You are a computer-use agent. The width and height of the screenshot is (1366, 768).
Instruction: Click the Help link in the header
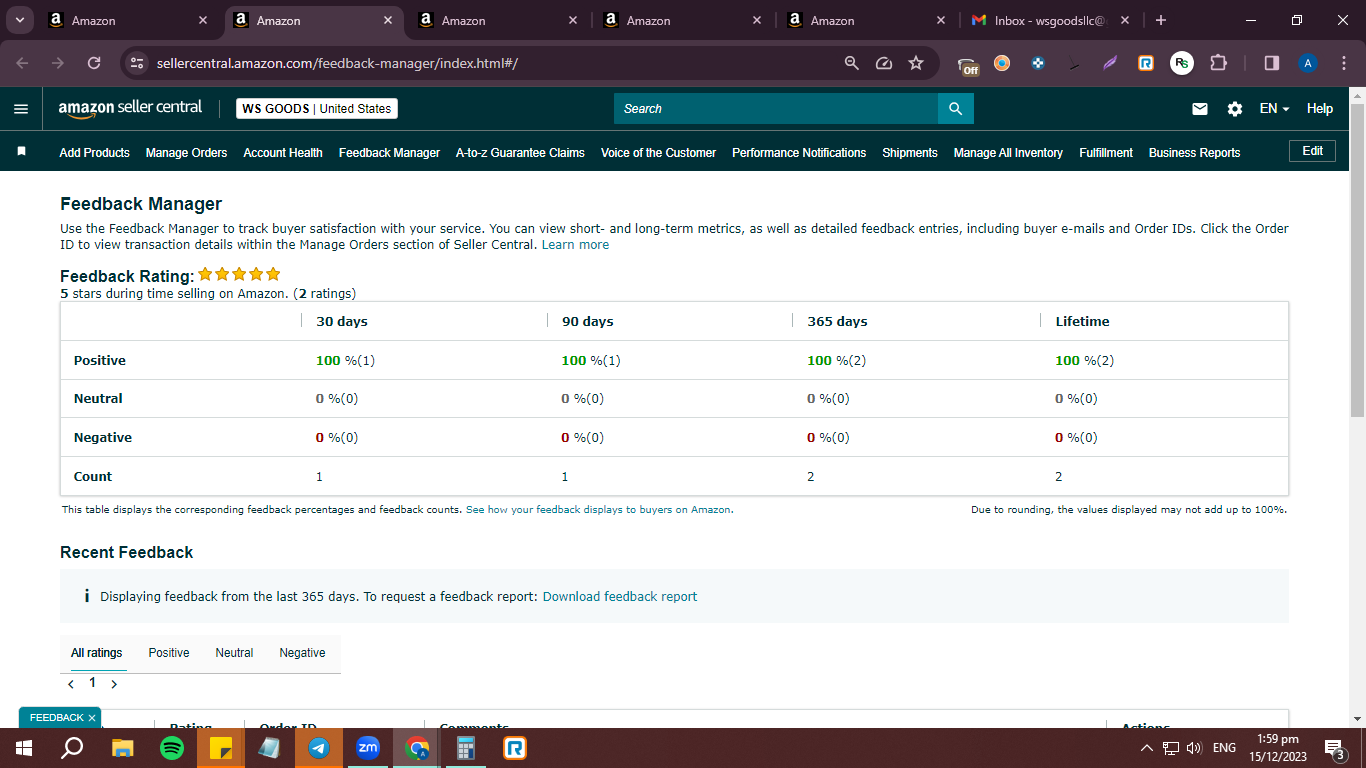[x=1320, y=109]
